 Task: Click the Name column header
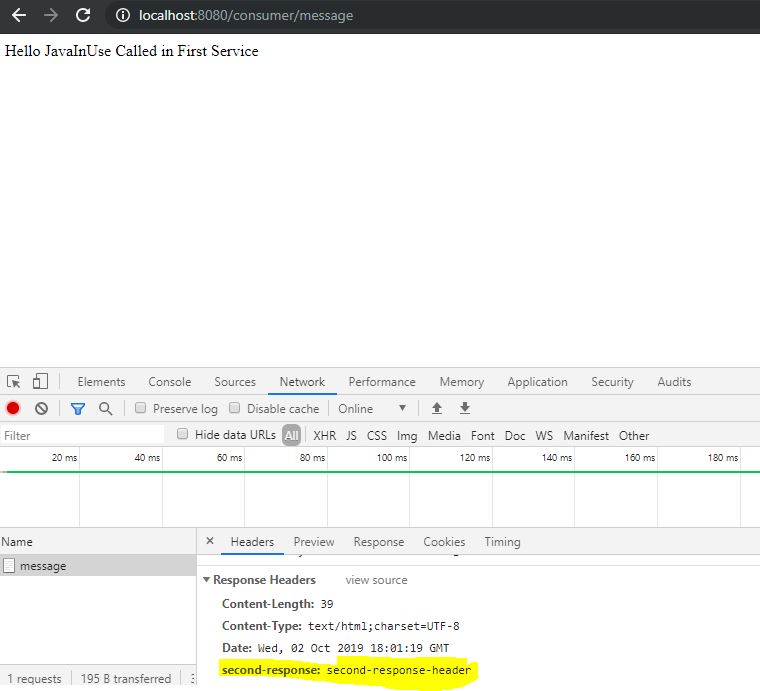tap(17, 542)
